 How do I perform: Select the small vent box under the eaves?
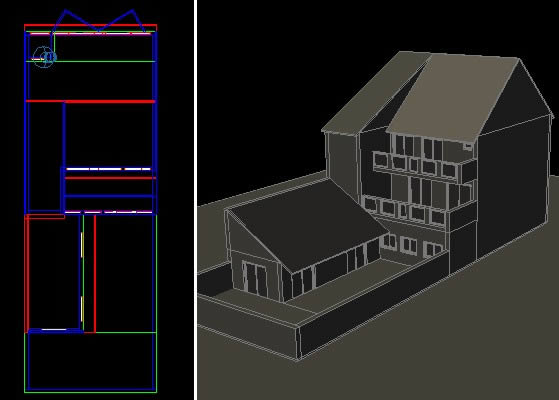(x=468, y=146)
